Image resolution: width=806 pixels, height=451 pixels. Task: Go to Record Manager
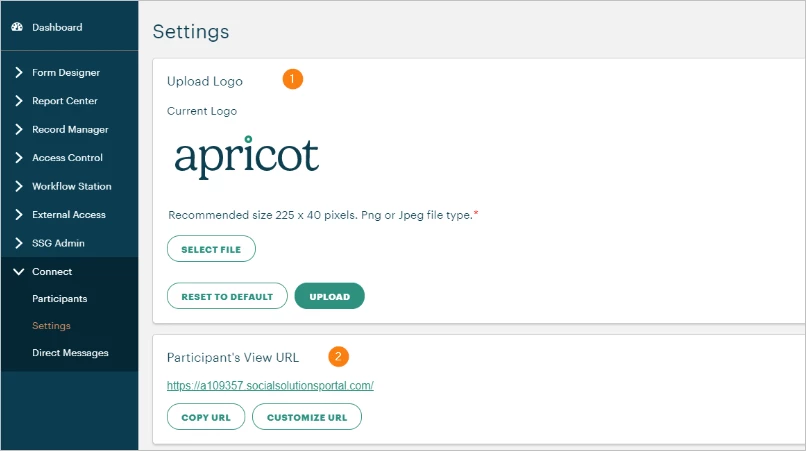70,130
